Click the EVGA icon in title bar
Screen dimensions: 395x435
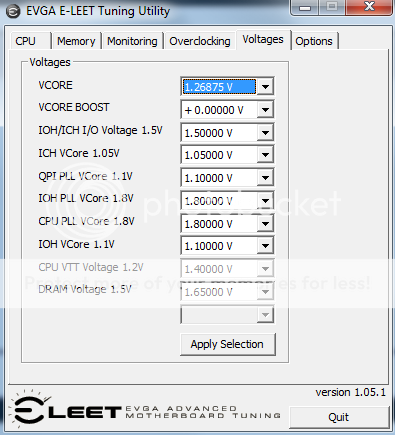click(x=13, y=12)
